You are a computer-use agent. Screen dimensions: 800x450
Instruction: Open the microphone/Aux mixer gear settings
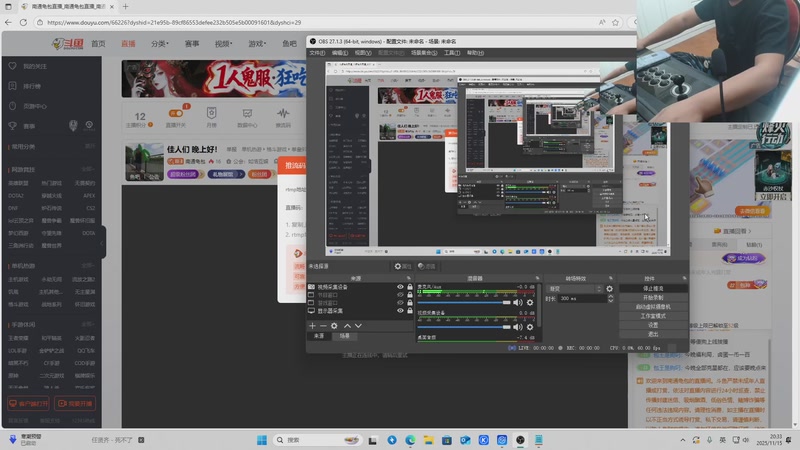[x=530, y=303]
